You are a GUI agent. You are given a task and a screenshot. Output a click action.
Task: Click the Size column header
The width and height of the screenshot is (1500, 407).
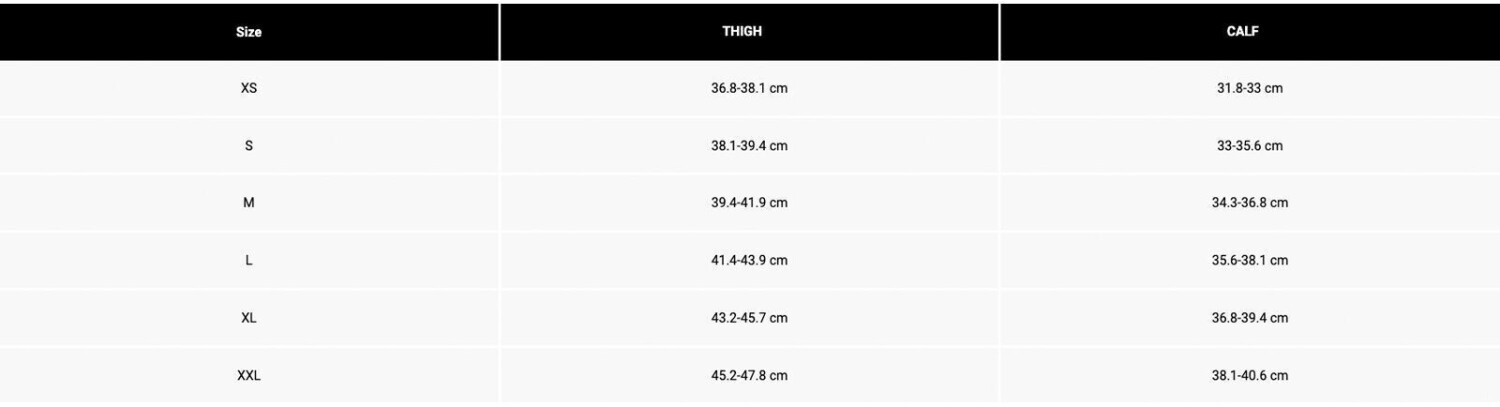tap(249, 32)
